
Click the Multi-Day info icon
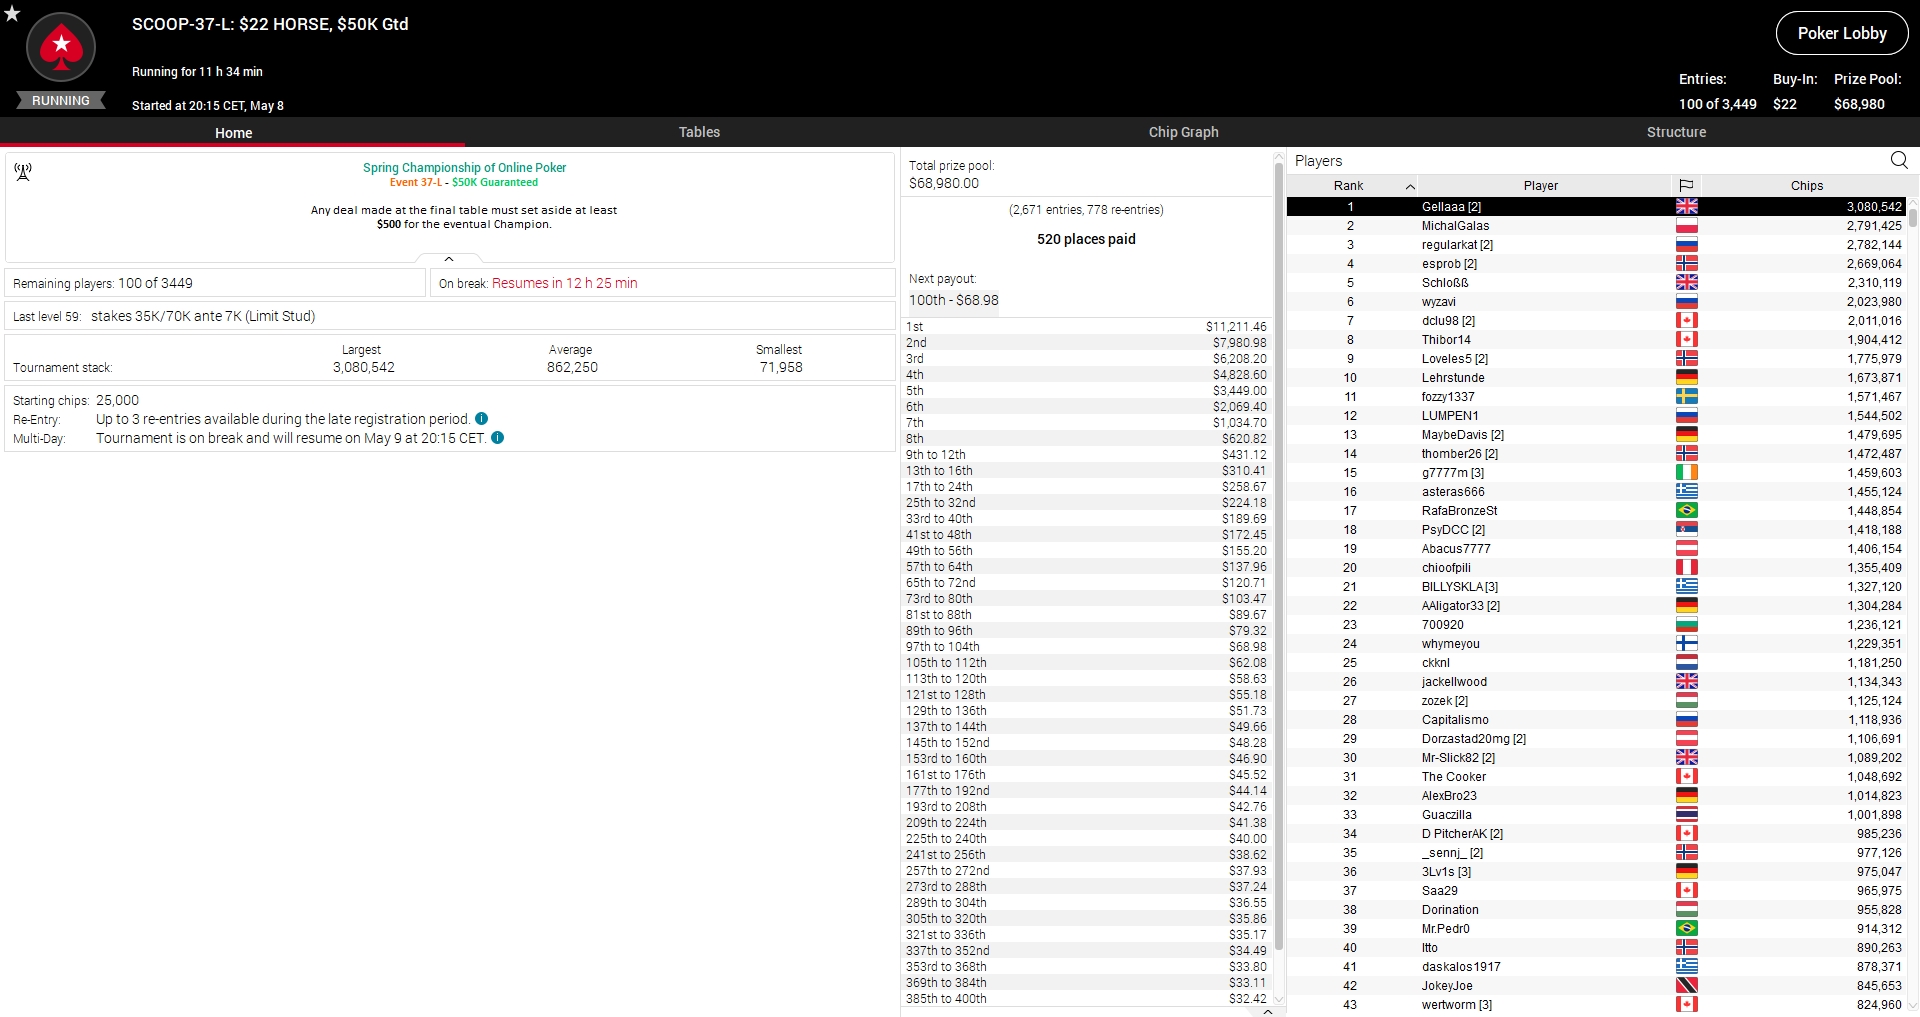pos(498,438)
